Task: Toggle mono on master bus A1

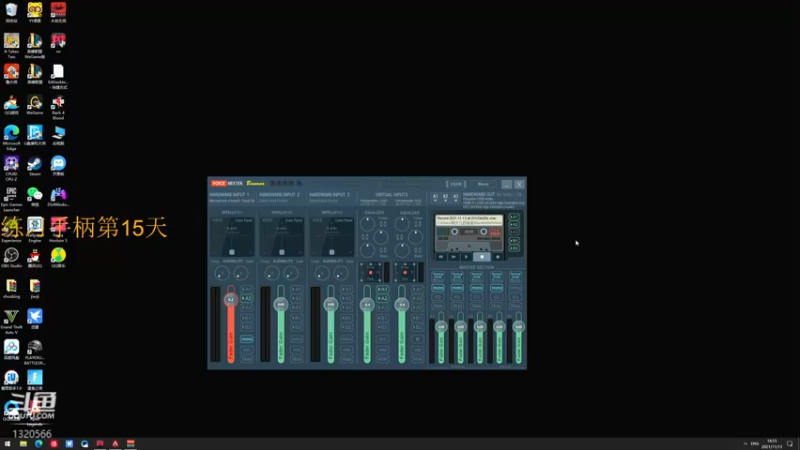Action: (x=438, y=288)
